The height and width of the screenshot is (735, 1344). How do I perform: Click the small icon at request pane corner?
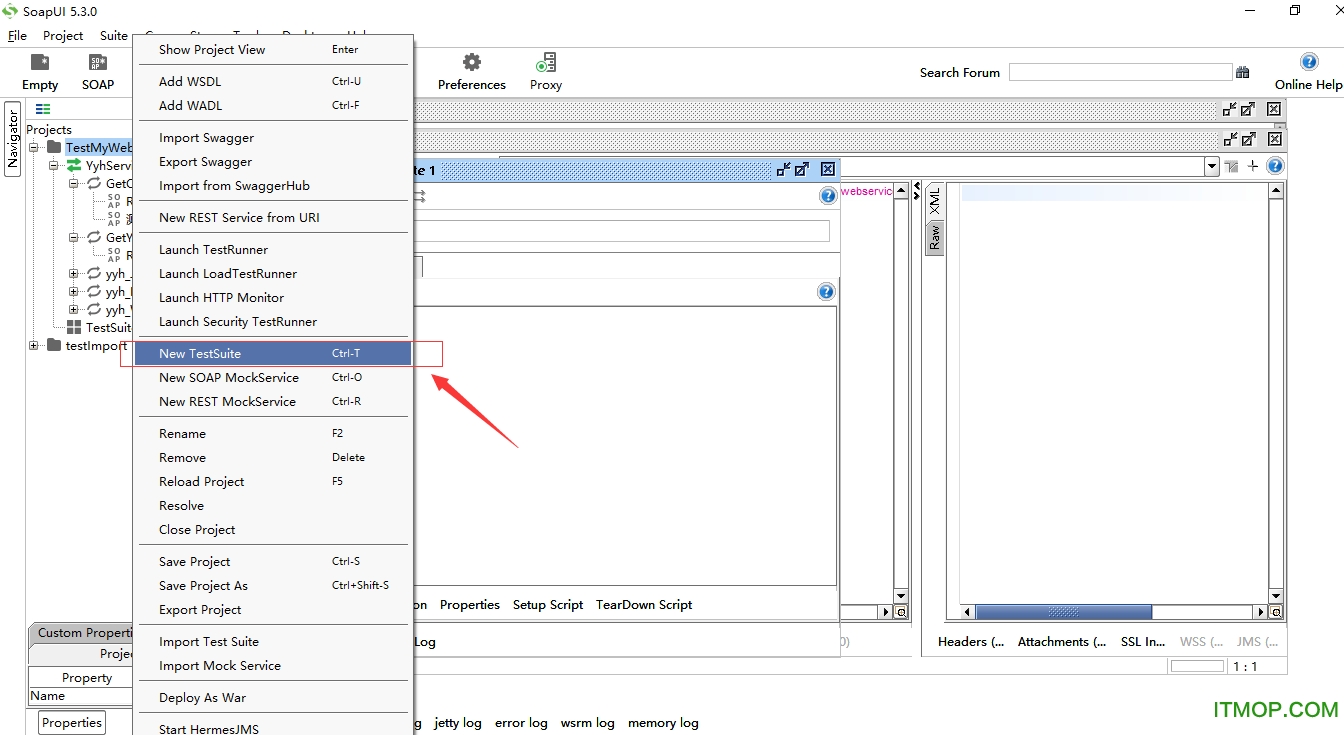click(901, 612)
